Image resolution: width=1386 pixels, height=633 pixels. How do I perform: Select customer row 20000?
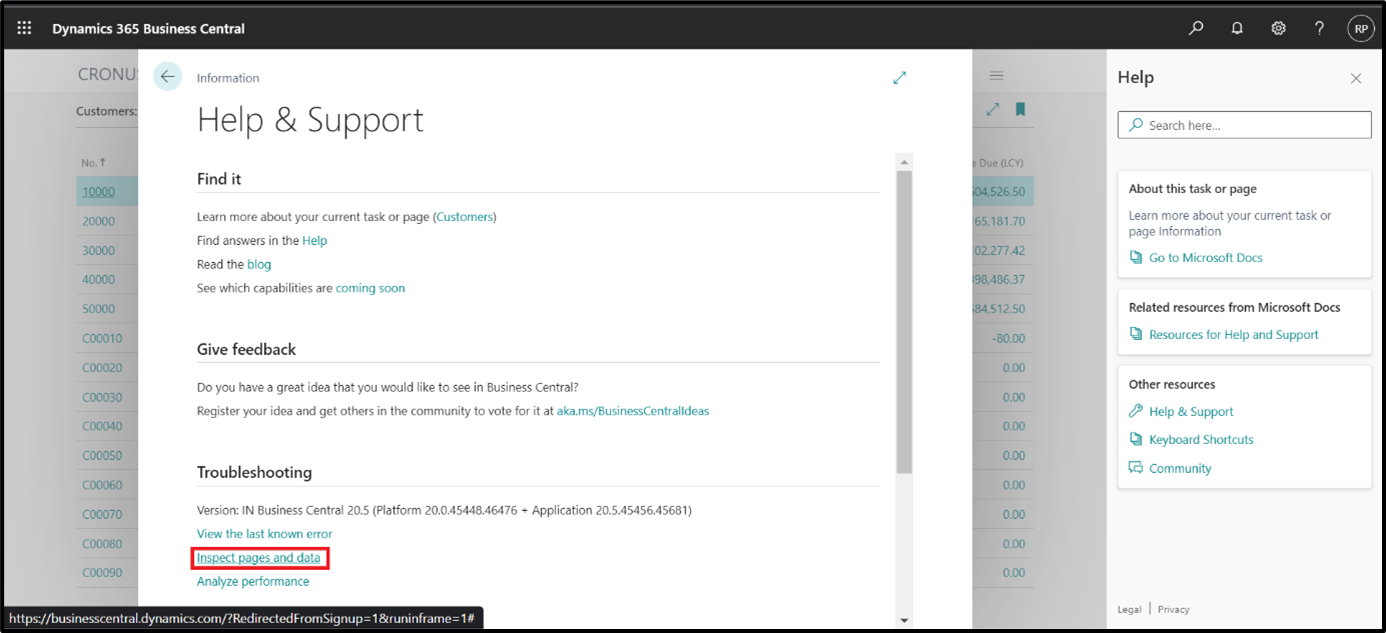tap(98, 221)
